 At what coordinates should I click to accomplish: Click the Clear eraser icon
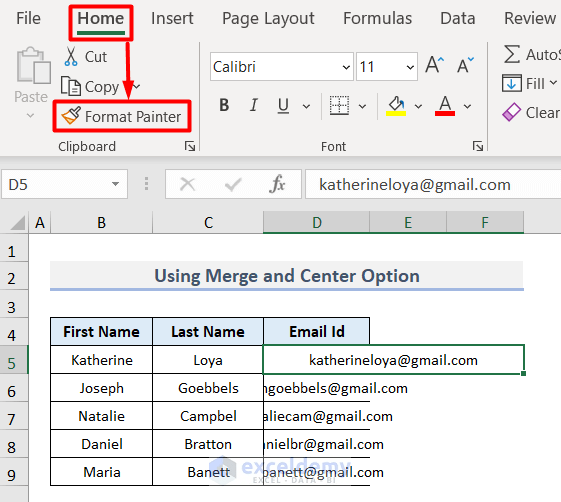click(x=512, y=113)
